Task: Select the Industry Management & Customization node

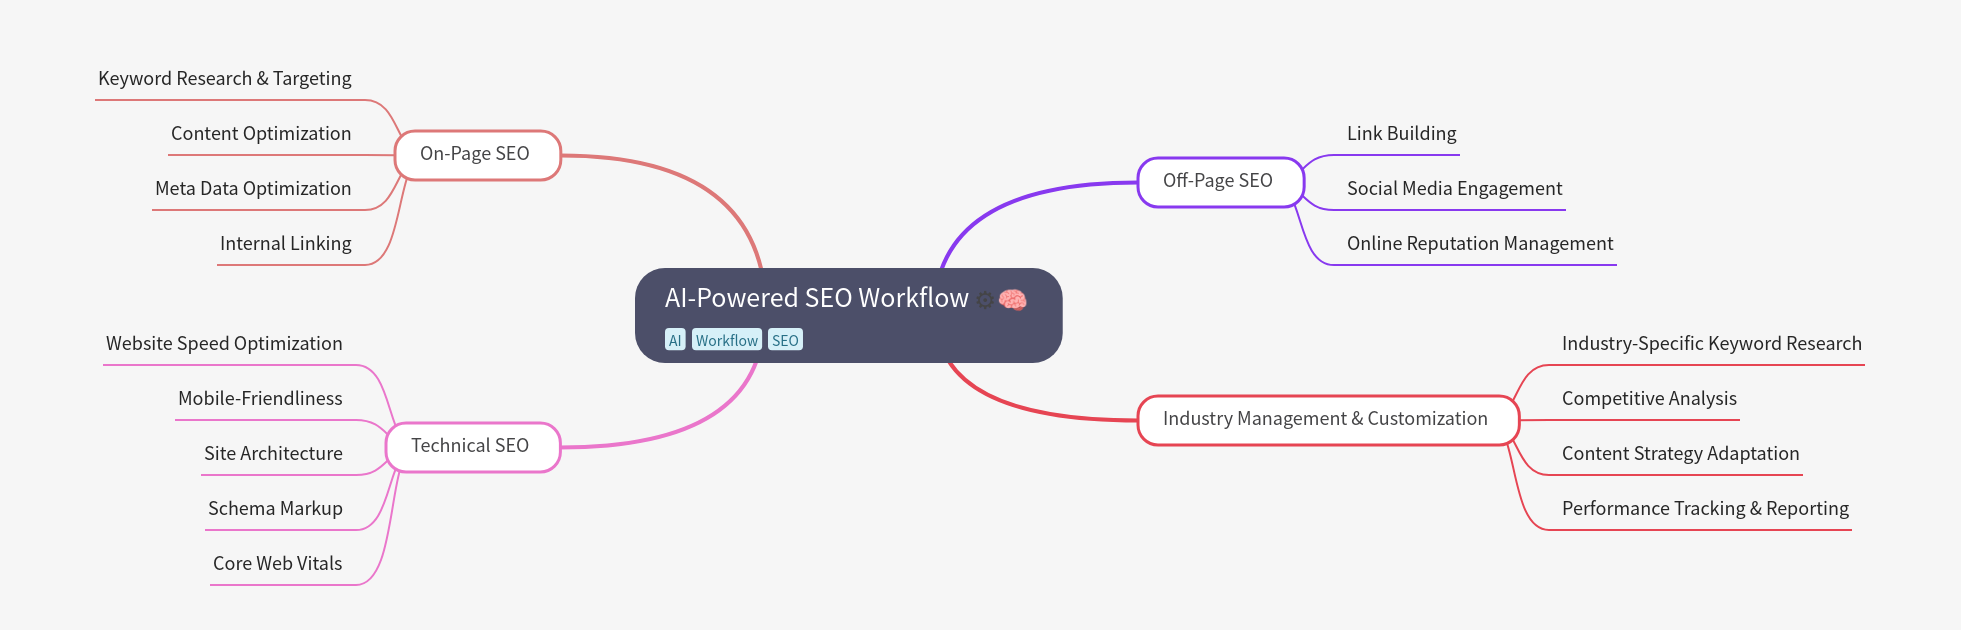Action: 1326,419
